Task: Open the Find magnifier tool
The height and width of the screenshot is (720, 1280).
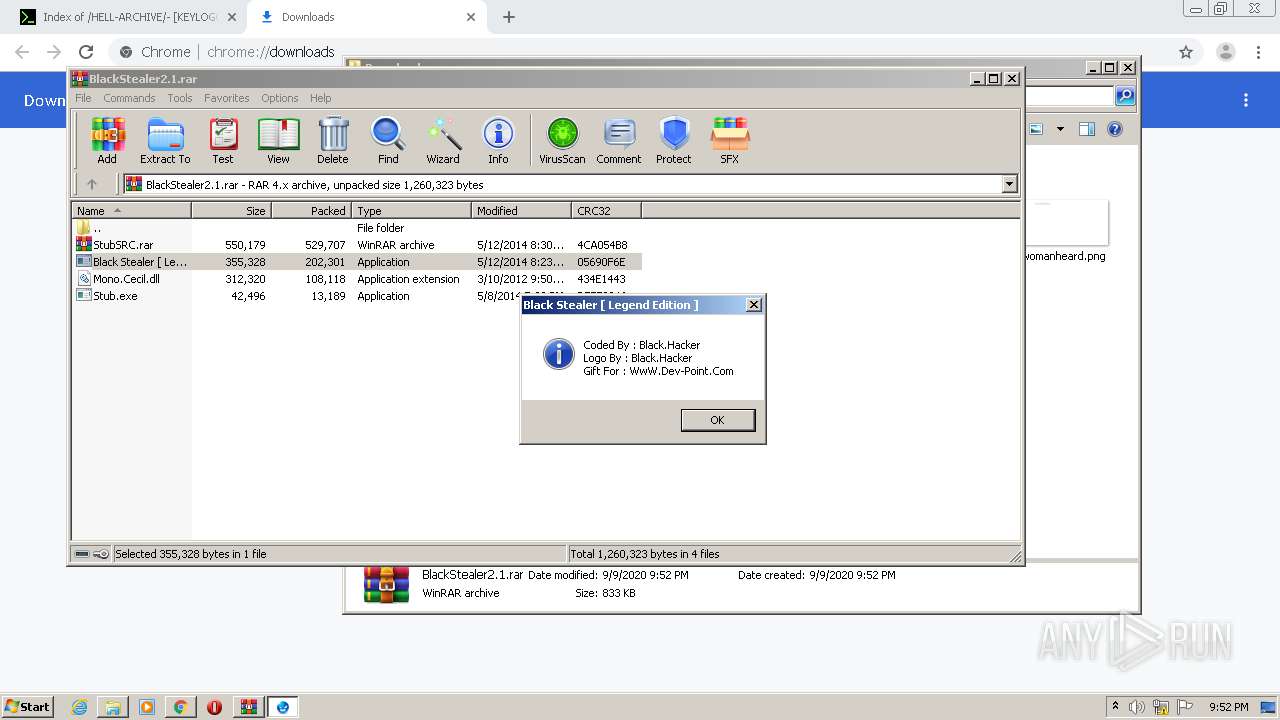Action: (x=388, y=140)
